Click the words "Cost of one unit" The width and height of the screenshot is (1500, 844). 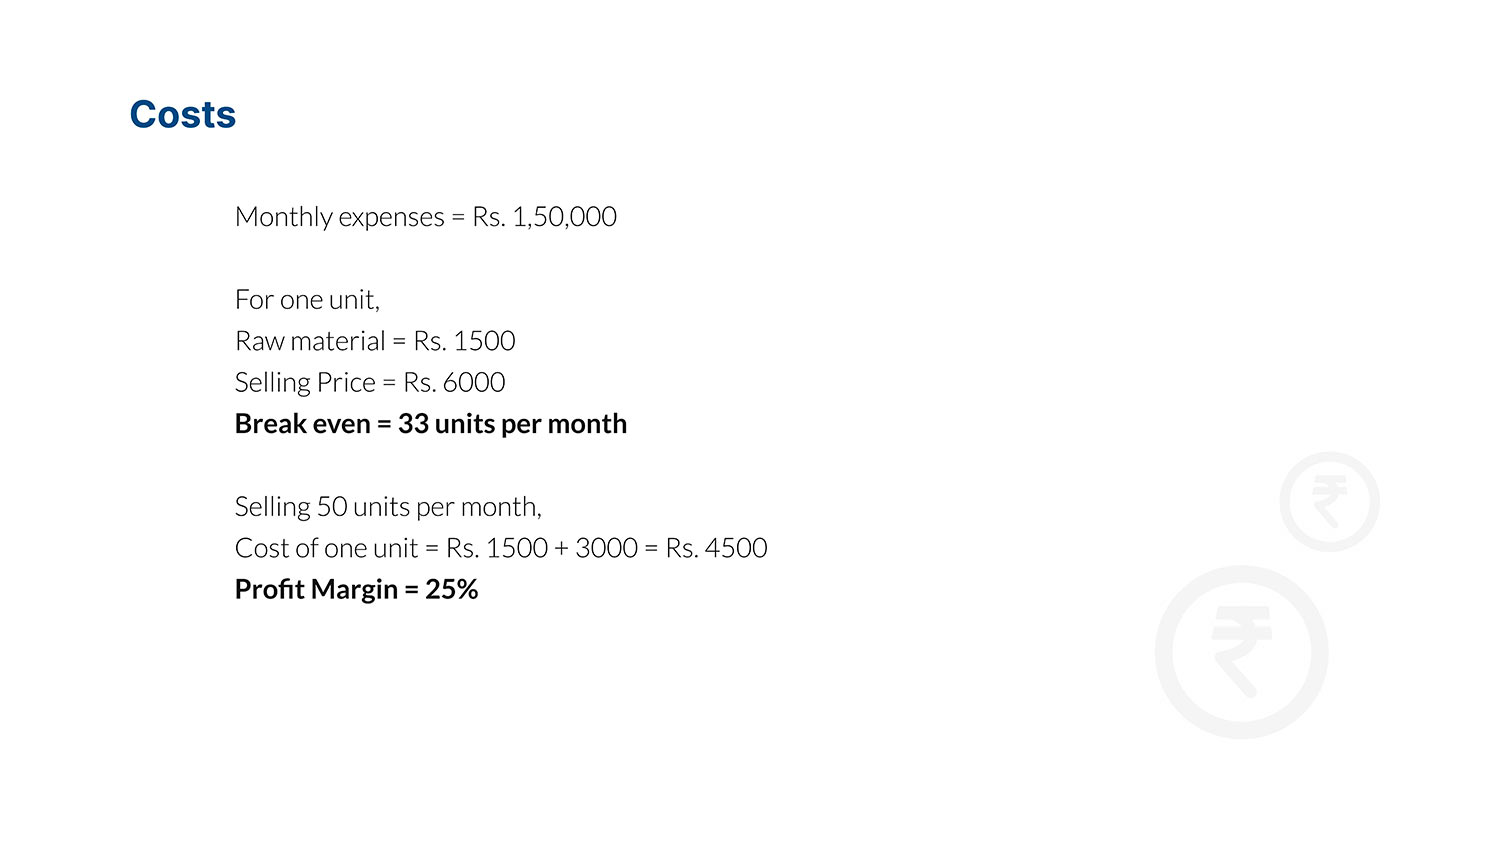326,548
